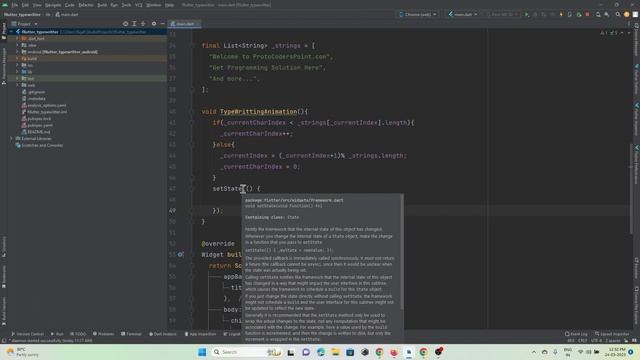Place cursor on line number 49

pyautogui.click(x=173, y=211)
